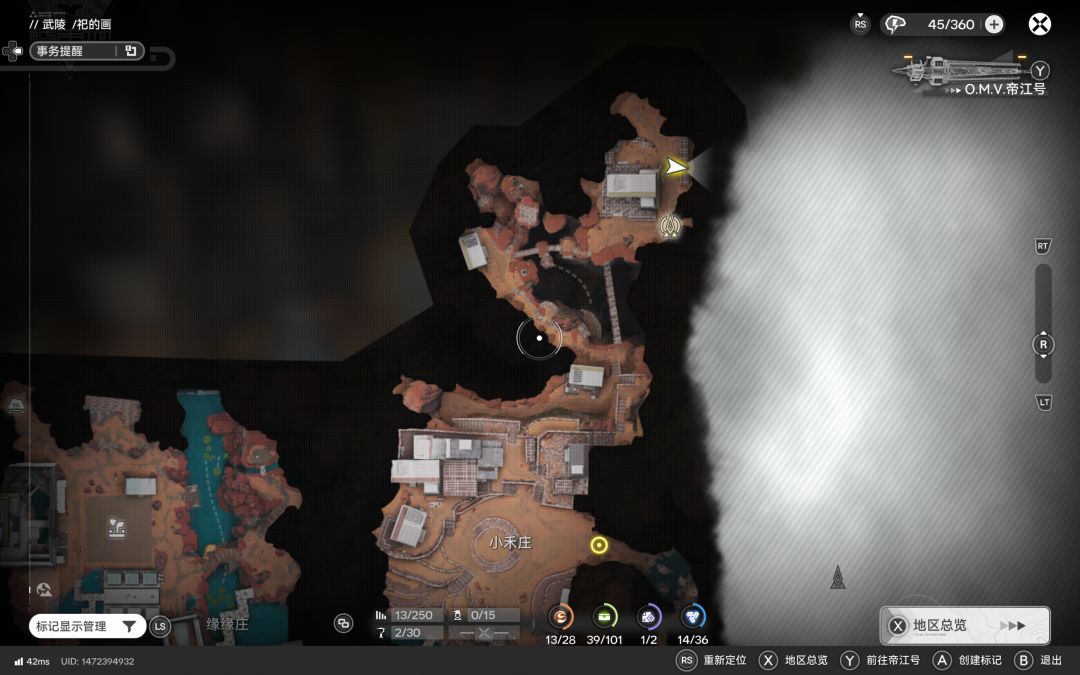The image size is (1080, 675).
Task: Select the yellow ring marker near 小禾庄
Action: coord(599,546)
